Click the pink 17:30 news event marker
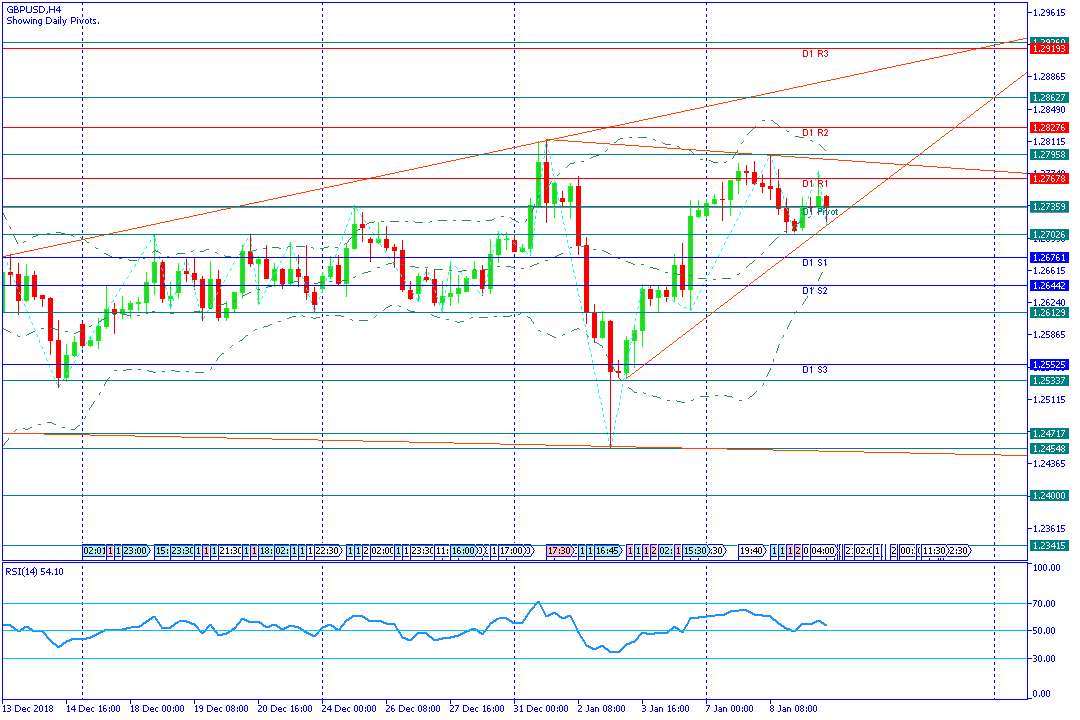Image resolution: width=1080 pixels, height=720 pixels. click(559, 551)
